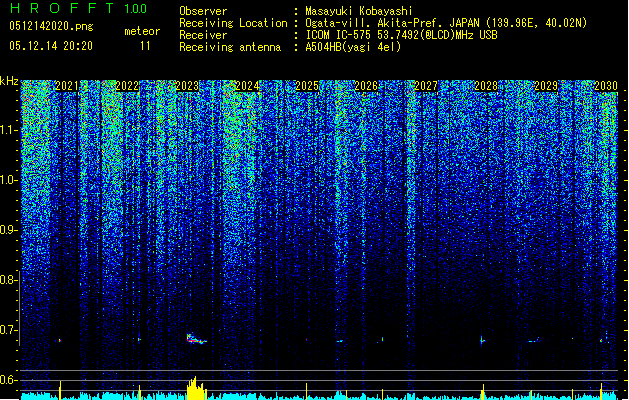Viewport: 629px width, 400px height.
Task: Click the 1.1 frequency axis label
Action: click(x=8, y=130)
